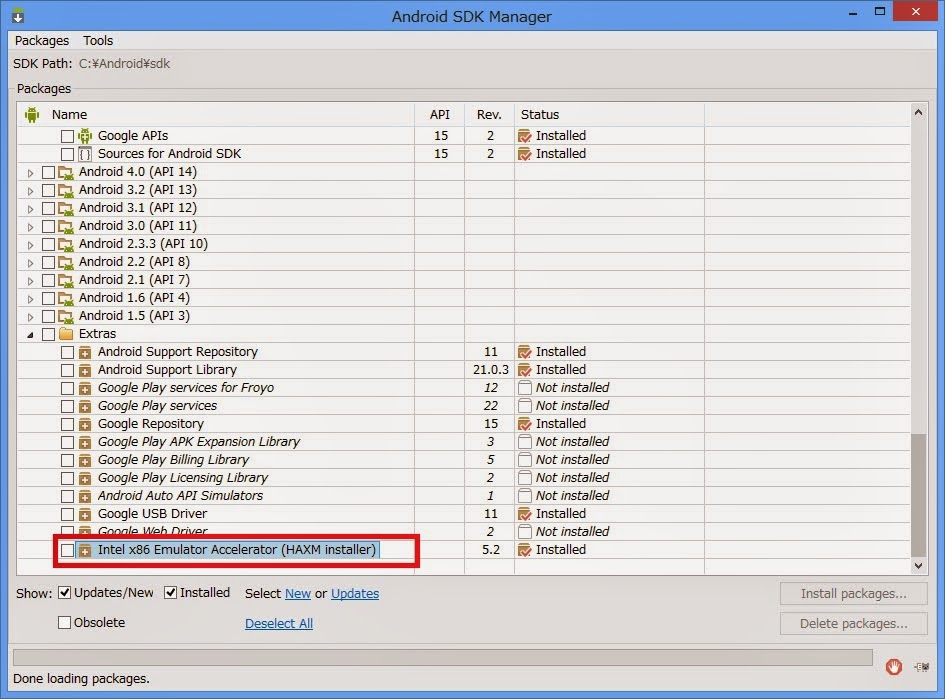Click the Install packages button
945x699 pixels.
tap(853, 594)
